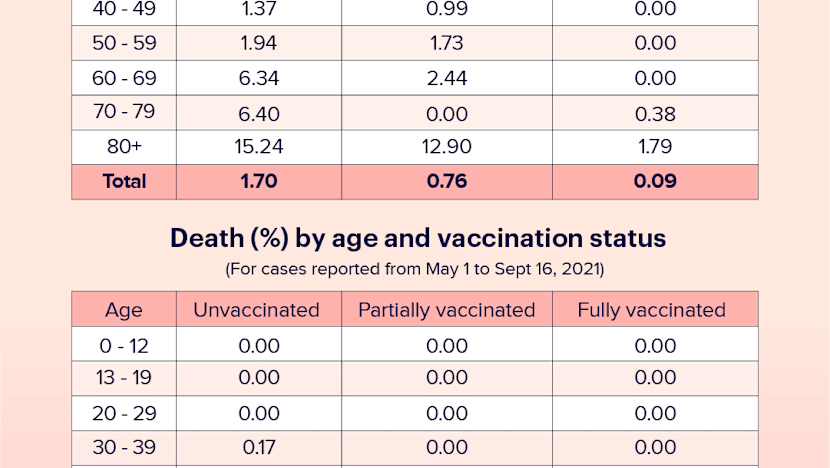The width and height of the screenshot is (830, 468).
Task: Click the 'Age' column header
Action: pos(124,310)
